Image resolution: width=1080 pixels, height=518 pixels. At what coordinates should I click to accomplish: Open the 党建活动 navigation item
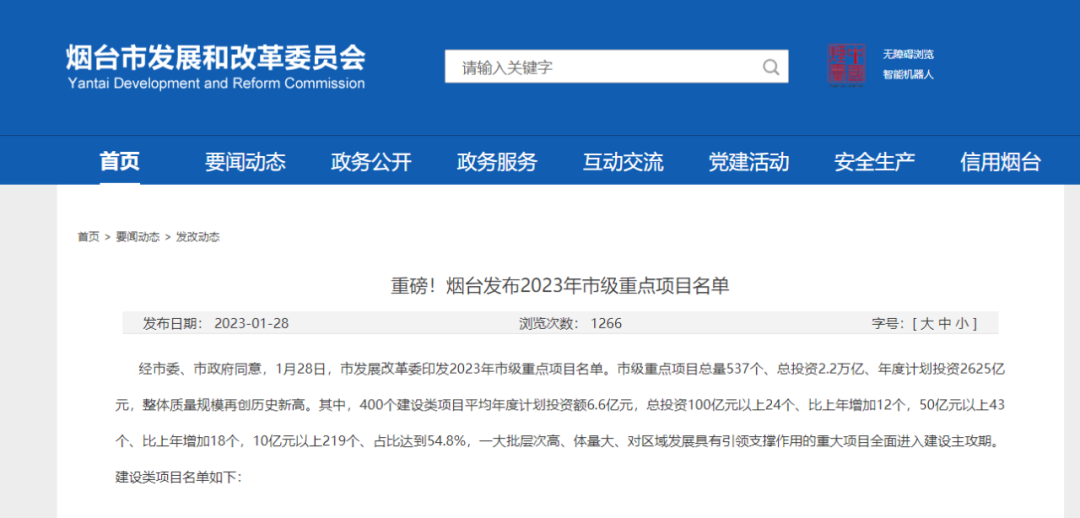coord(749,161)
